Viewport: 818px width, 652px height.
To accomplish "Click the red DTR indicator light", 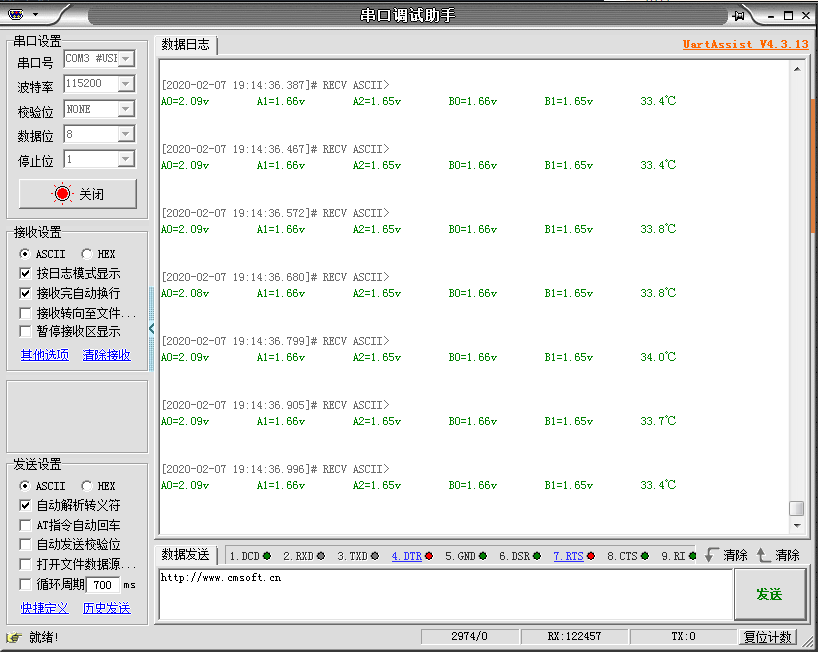I will click(x=429, y=556).
